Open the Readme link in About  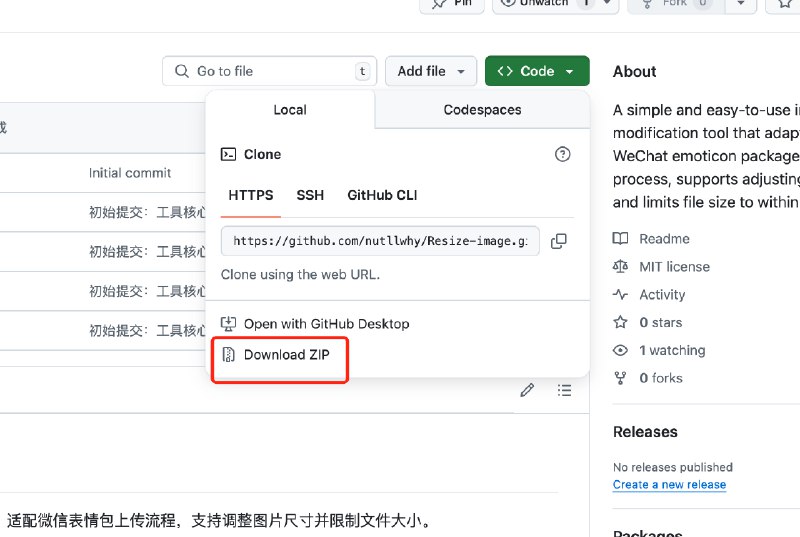[x=664, y=239]
